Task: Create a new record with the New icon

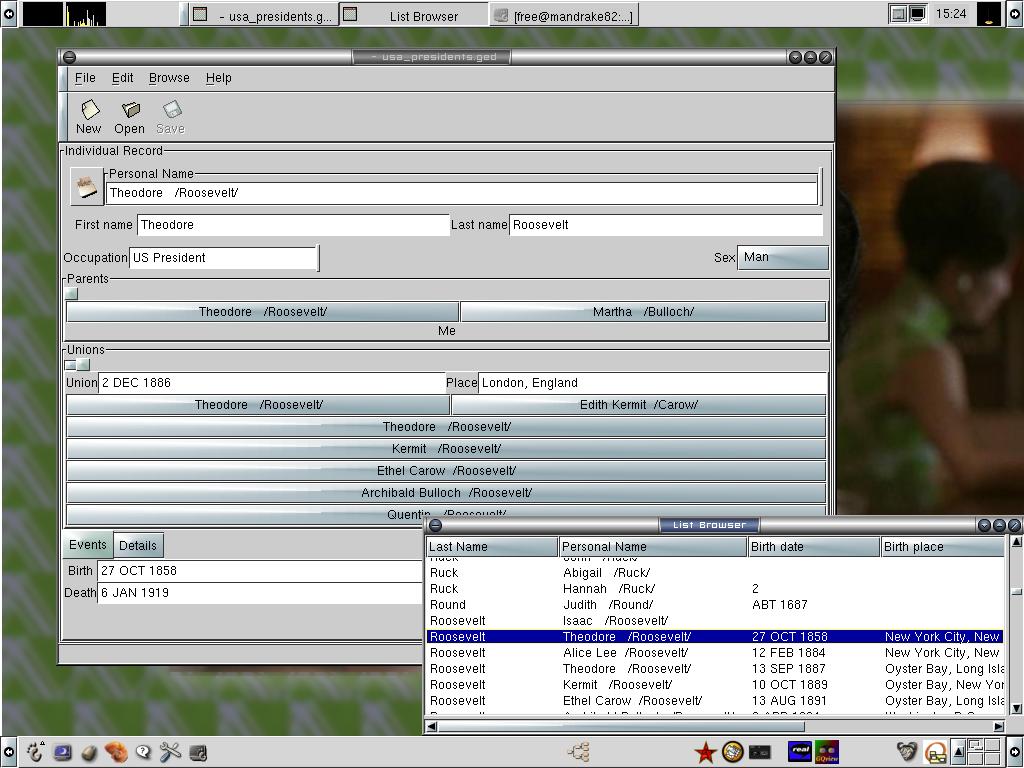Action: click(88, 115)
